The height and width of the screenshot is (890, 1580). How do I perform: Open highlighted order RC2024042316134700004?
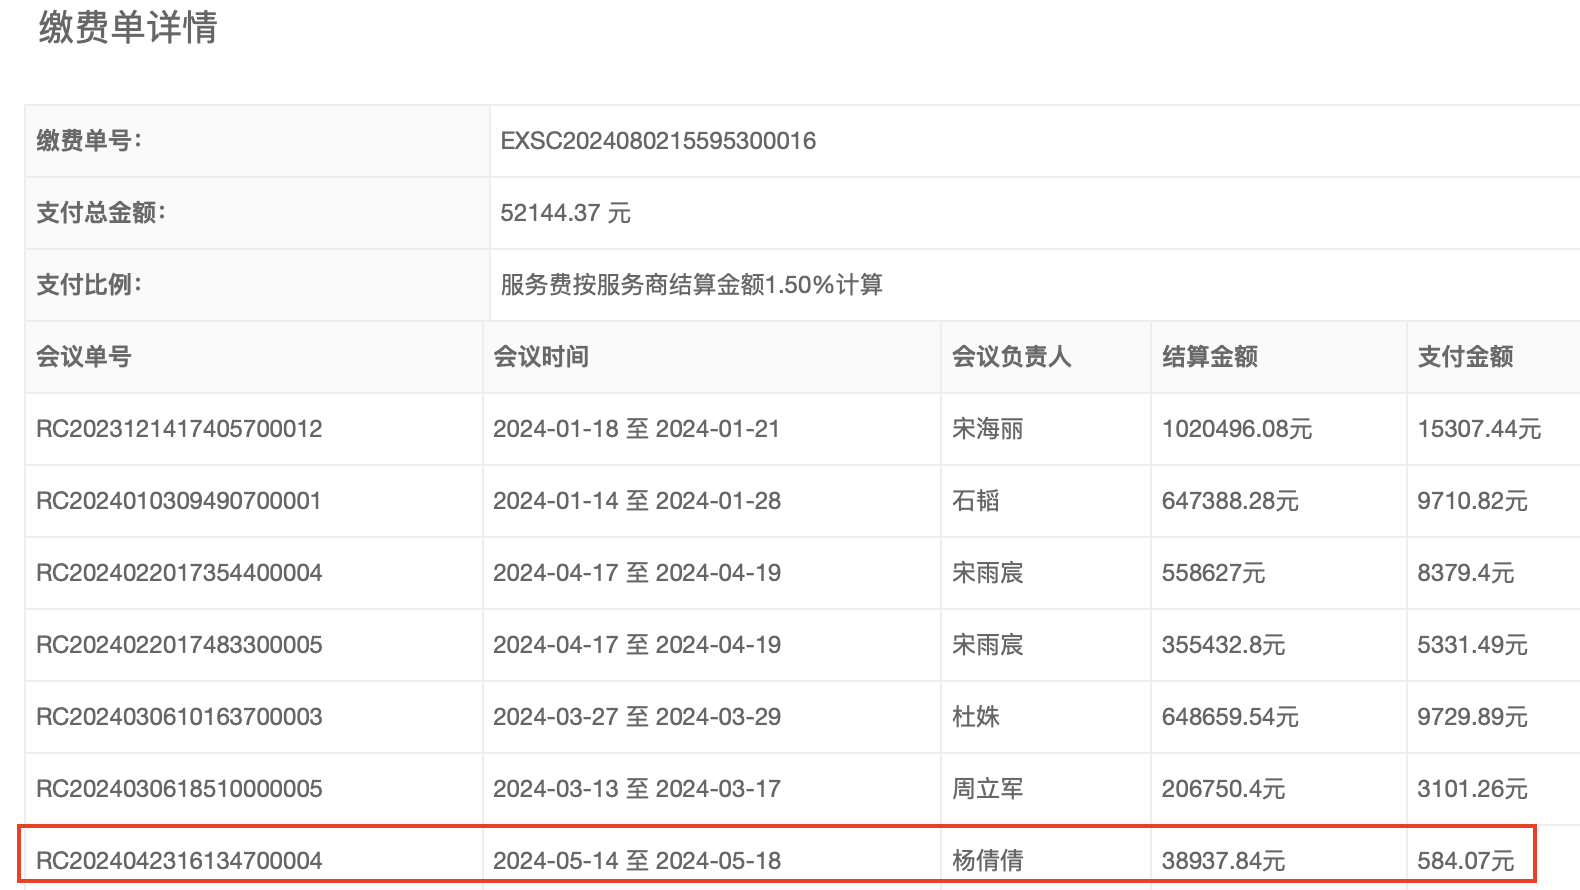point(179,861)
